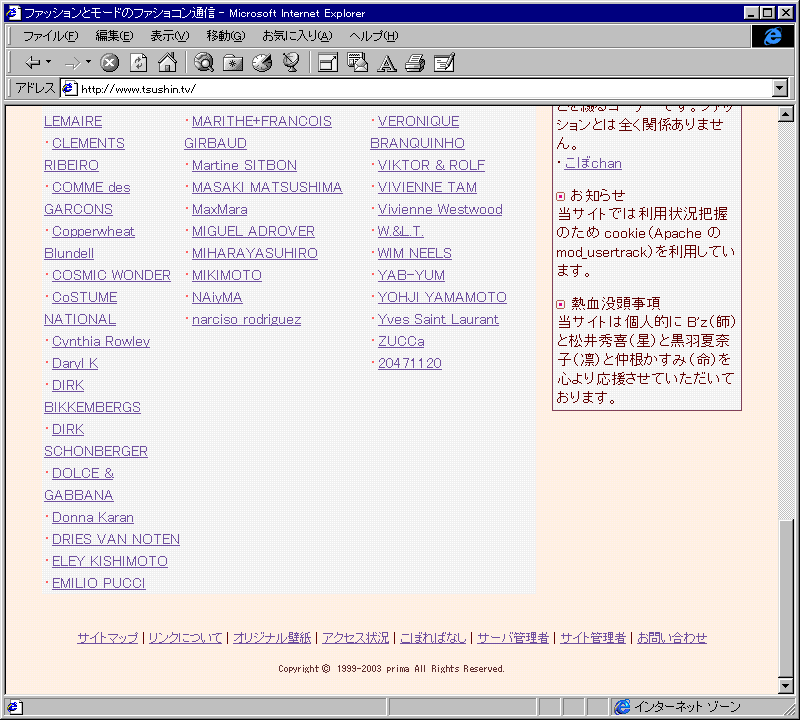Click the Forward arrow toolbar button
This screenshot has width=800, height=720.
72,63
